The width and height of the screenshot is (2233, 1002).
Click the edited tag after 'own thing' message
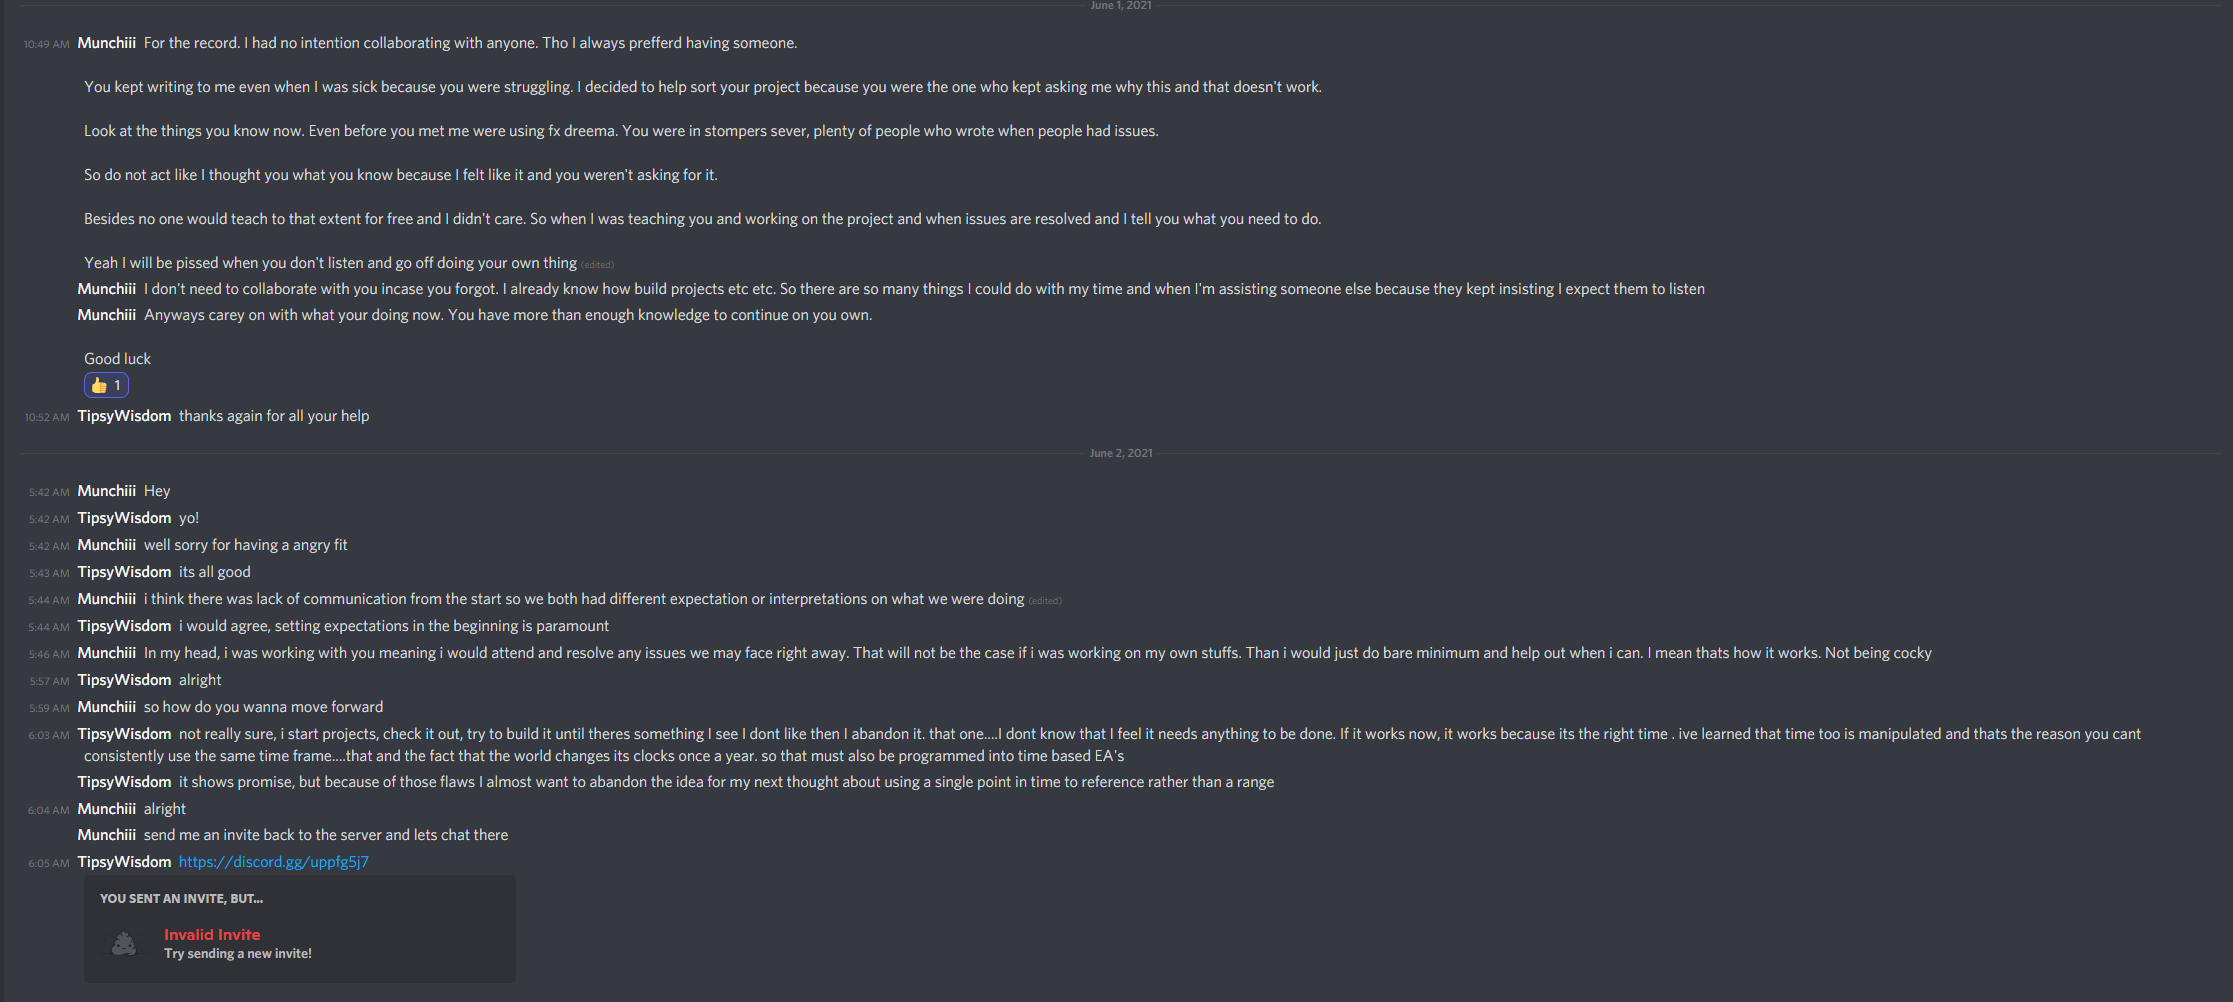coord(598,265)
